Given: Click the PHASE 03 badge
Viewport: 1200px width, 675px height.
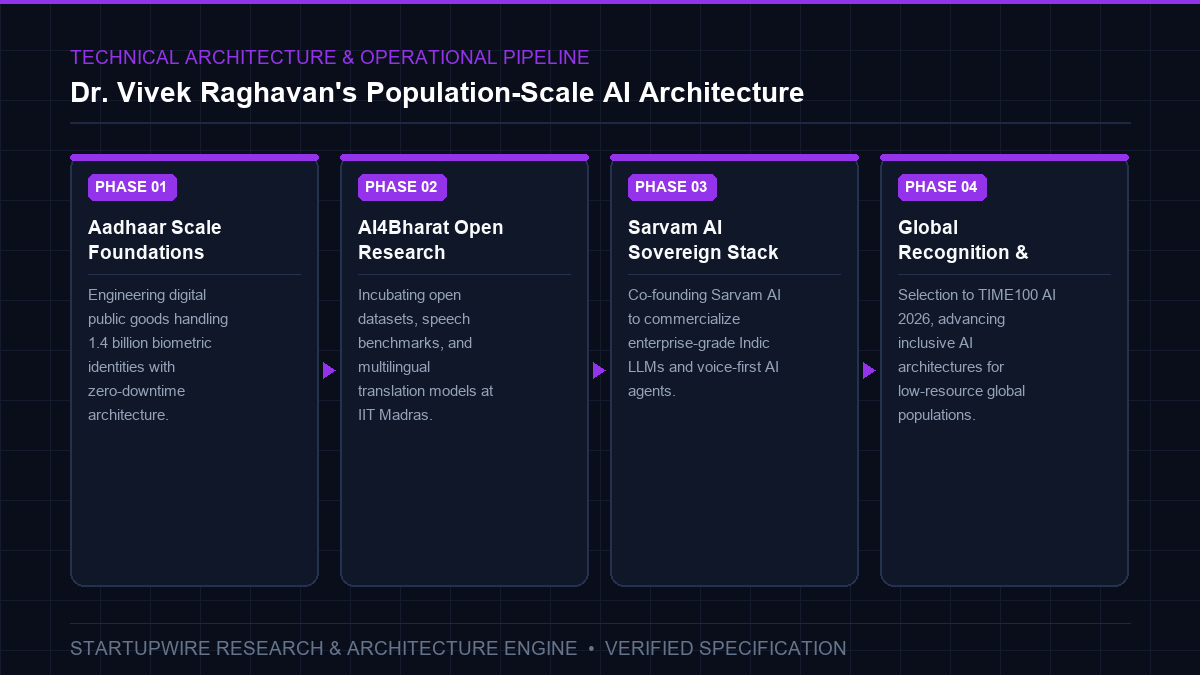Looking at the screenshot, I should (672, 187).
